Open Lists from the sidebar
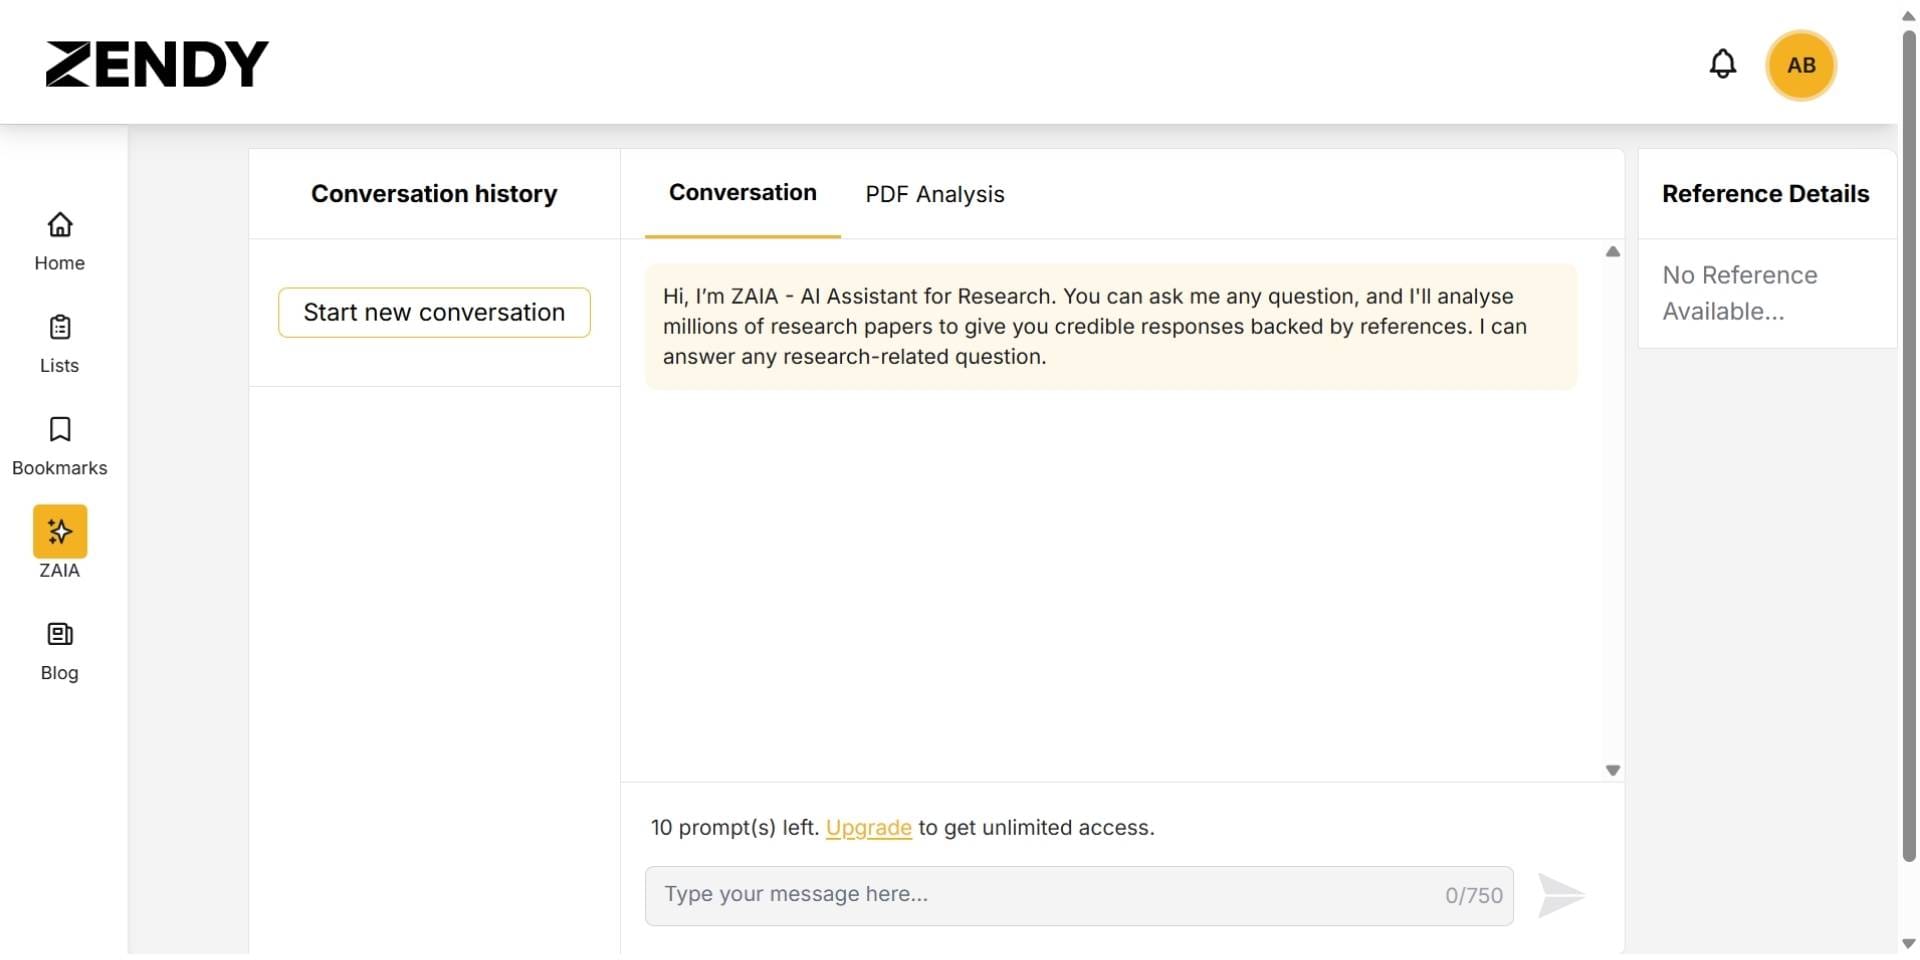Image resolution: width=1920 pixels, height=960 pixels. [60, 343]
